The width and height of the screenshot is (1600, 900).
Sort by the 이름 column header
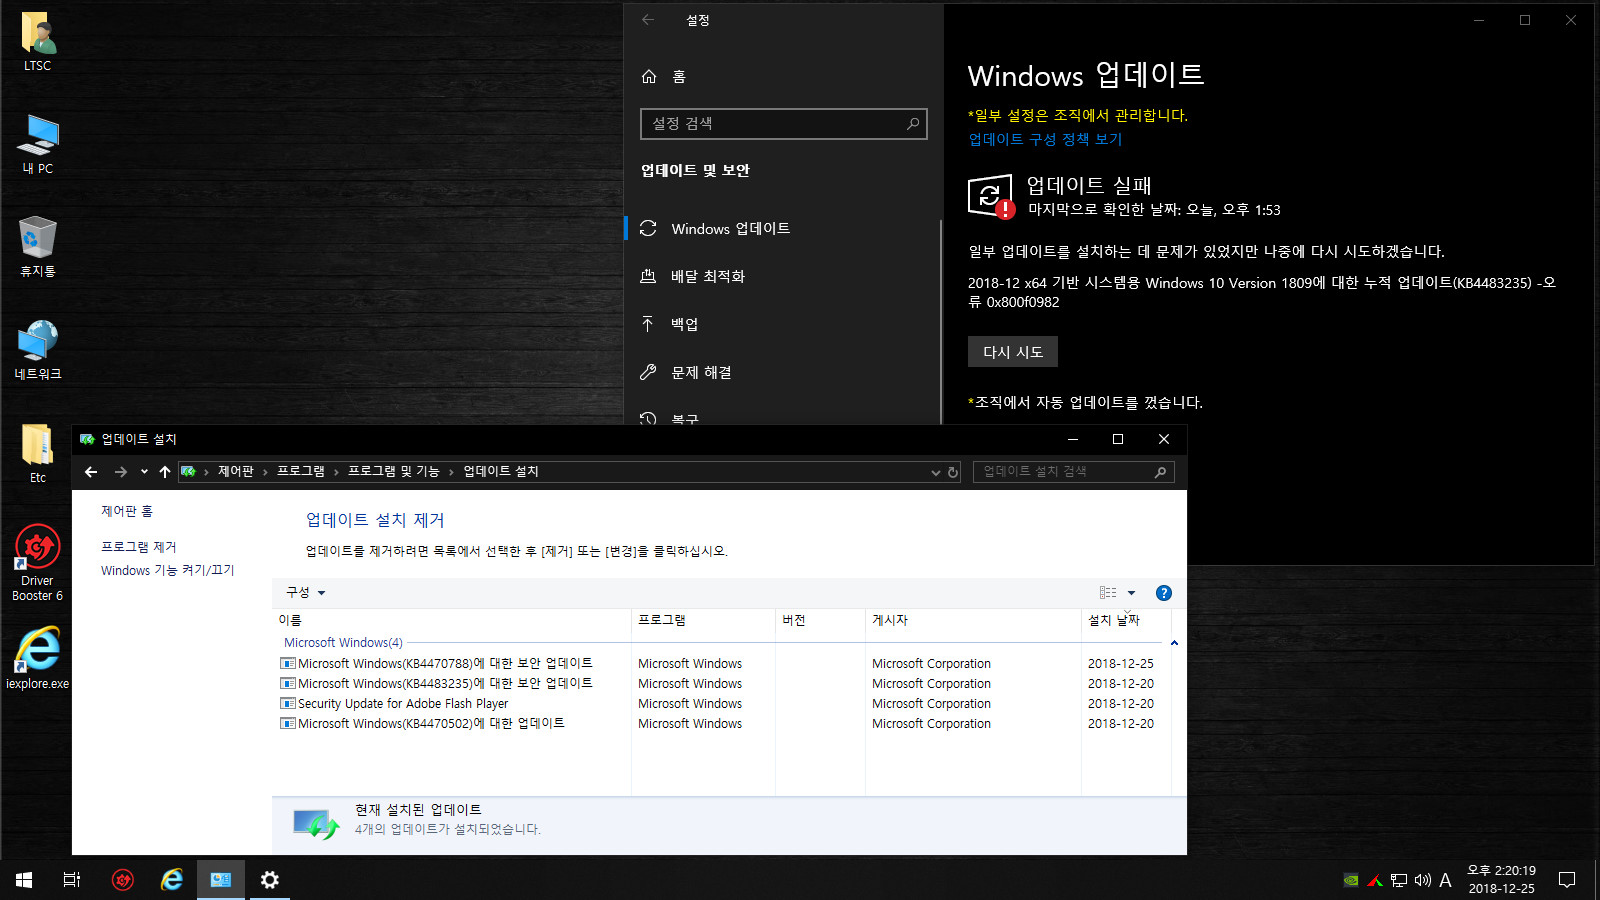click(x=452, y=620)
